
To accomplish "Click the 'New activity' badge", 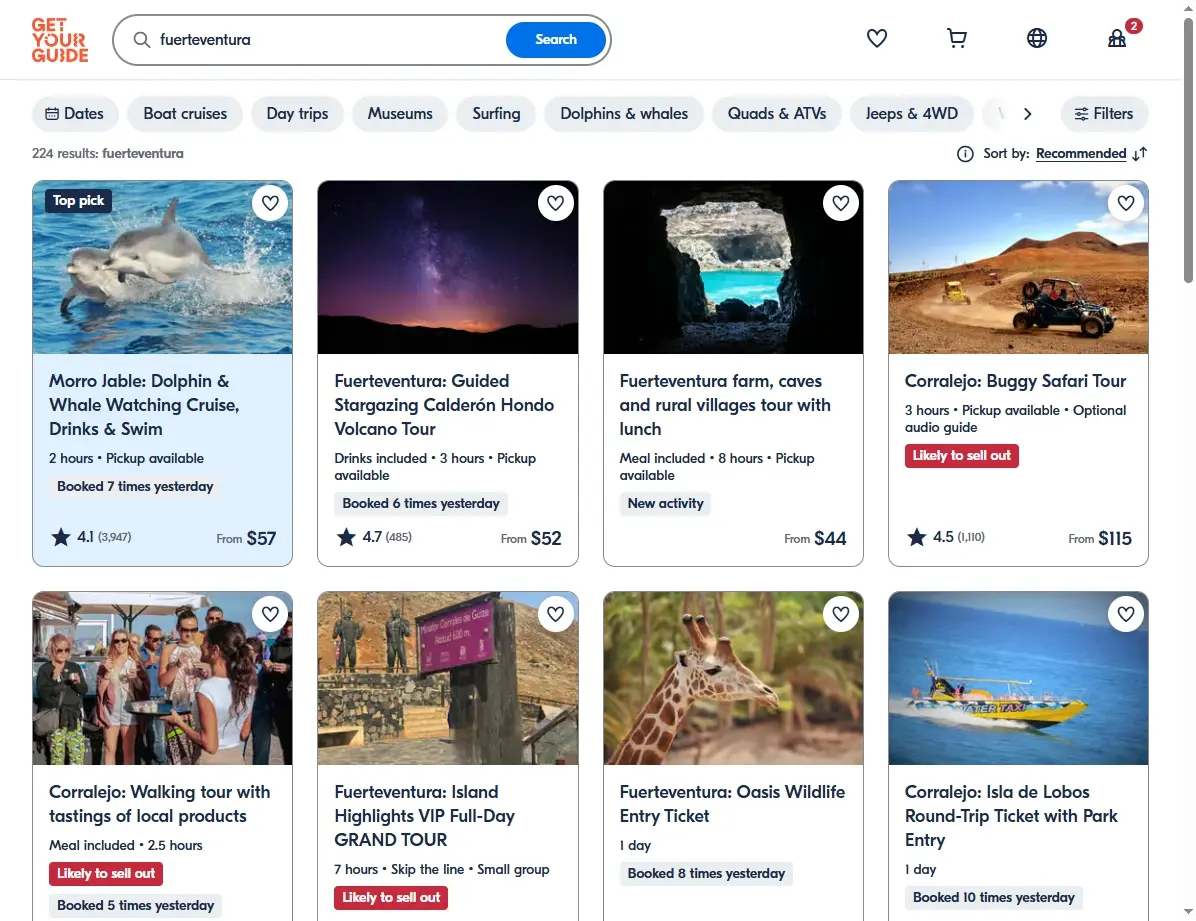I will 665,504.
